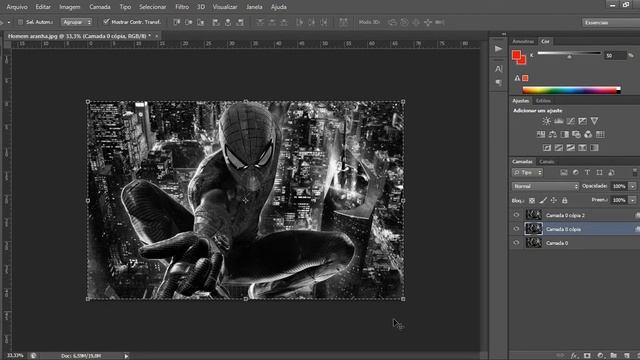Add a Gradient Map adjustment
The image size is (640, 360).
pyautogui.click(x=594, y=148)
